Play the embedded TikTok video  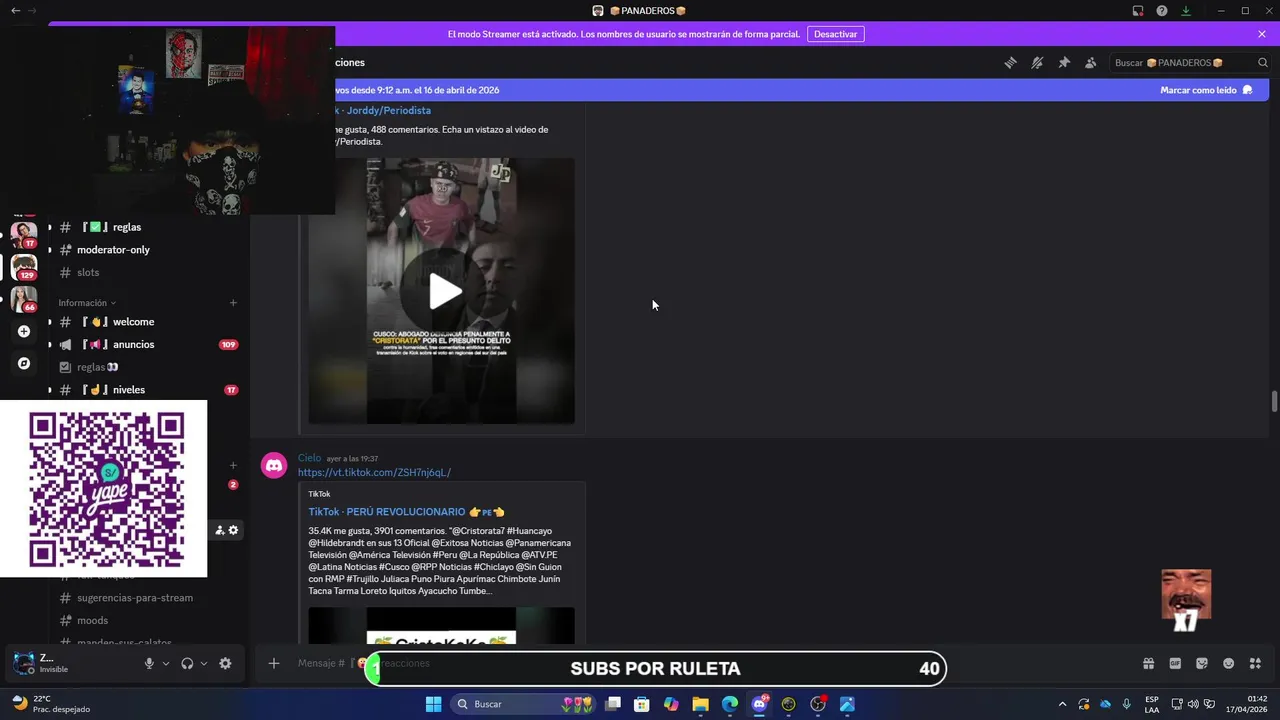click(x=445, y=291)
